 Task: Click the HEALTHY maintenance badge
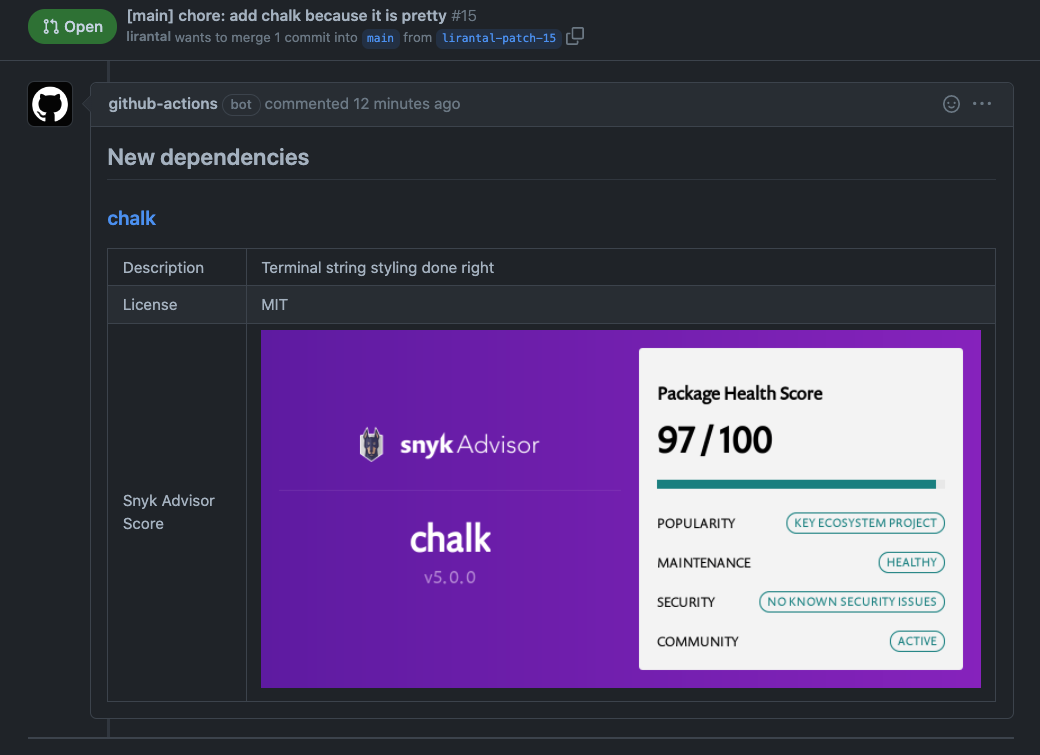click(x=911, y=562)
